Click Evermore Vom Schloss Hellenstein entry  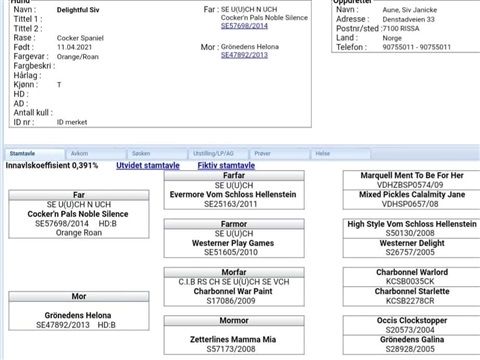click(x=233, y=194)
